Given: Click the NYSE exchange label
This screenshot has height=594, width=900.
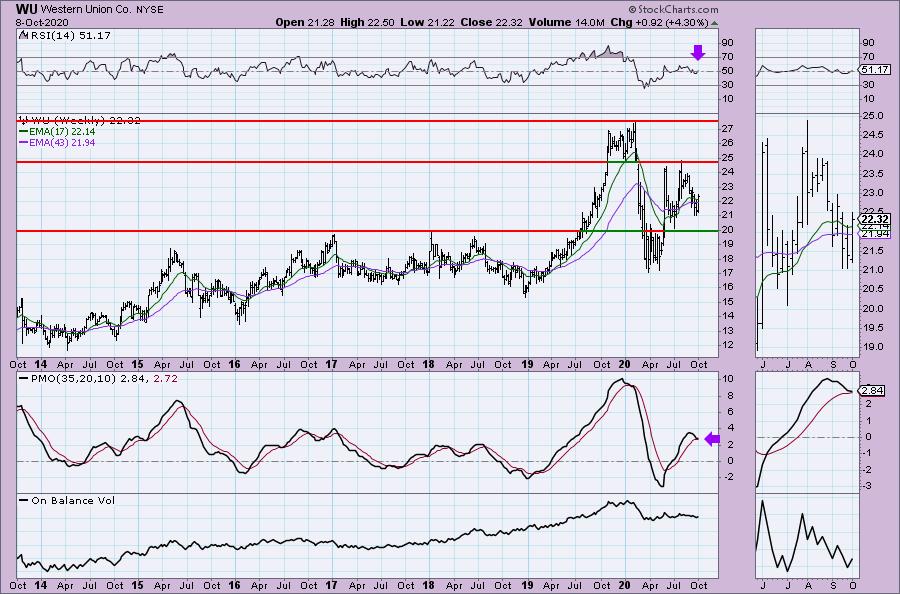Looking at the screenshot, I should [148, 10].
